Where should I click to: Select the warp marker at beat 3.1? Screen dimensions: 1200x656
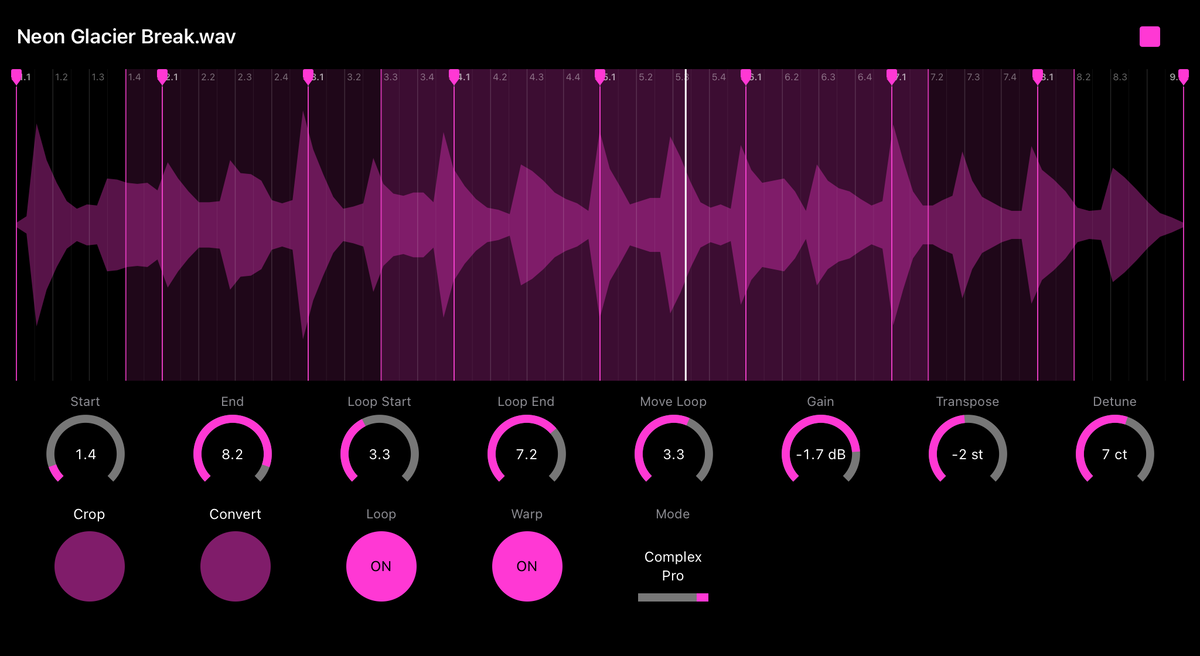pyautogui.click(x=308, y=76)
